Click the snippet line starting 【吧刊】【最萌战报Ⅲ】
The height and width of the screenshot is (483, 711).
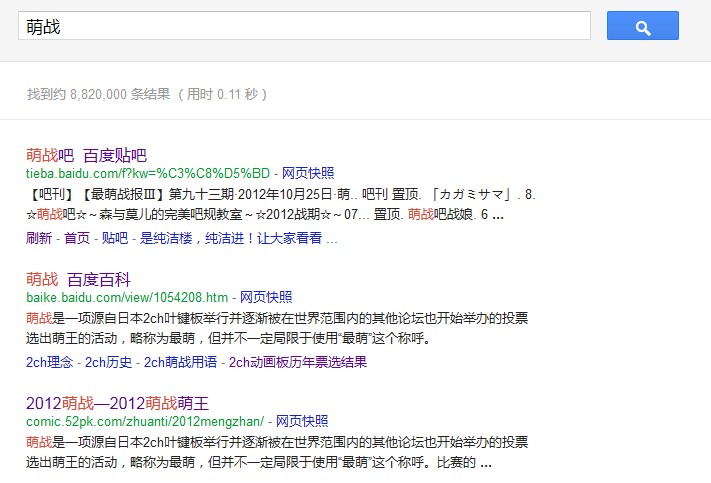click(x=281, y=195)
